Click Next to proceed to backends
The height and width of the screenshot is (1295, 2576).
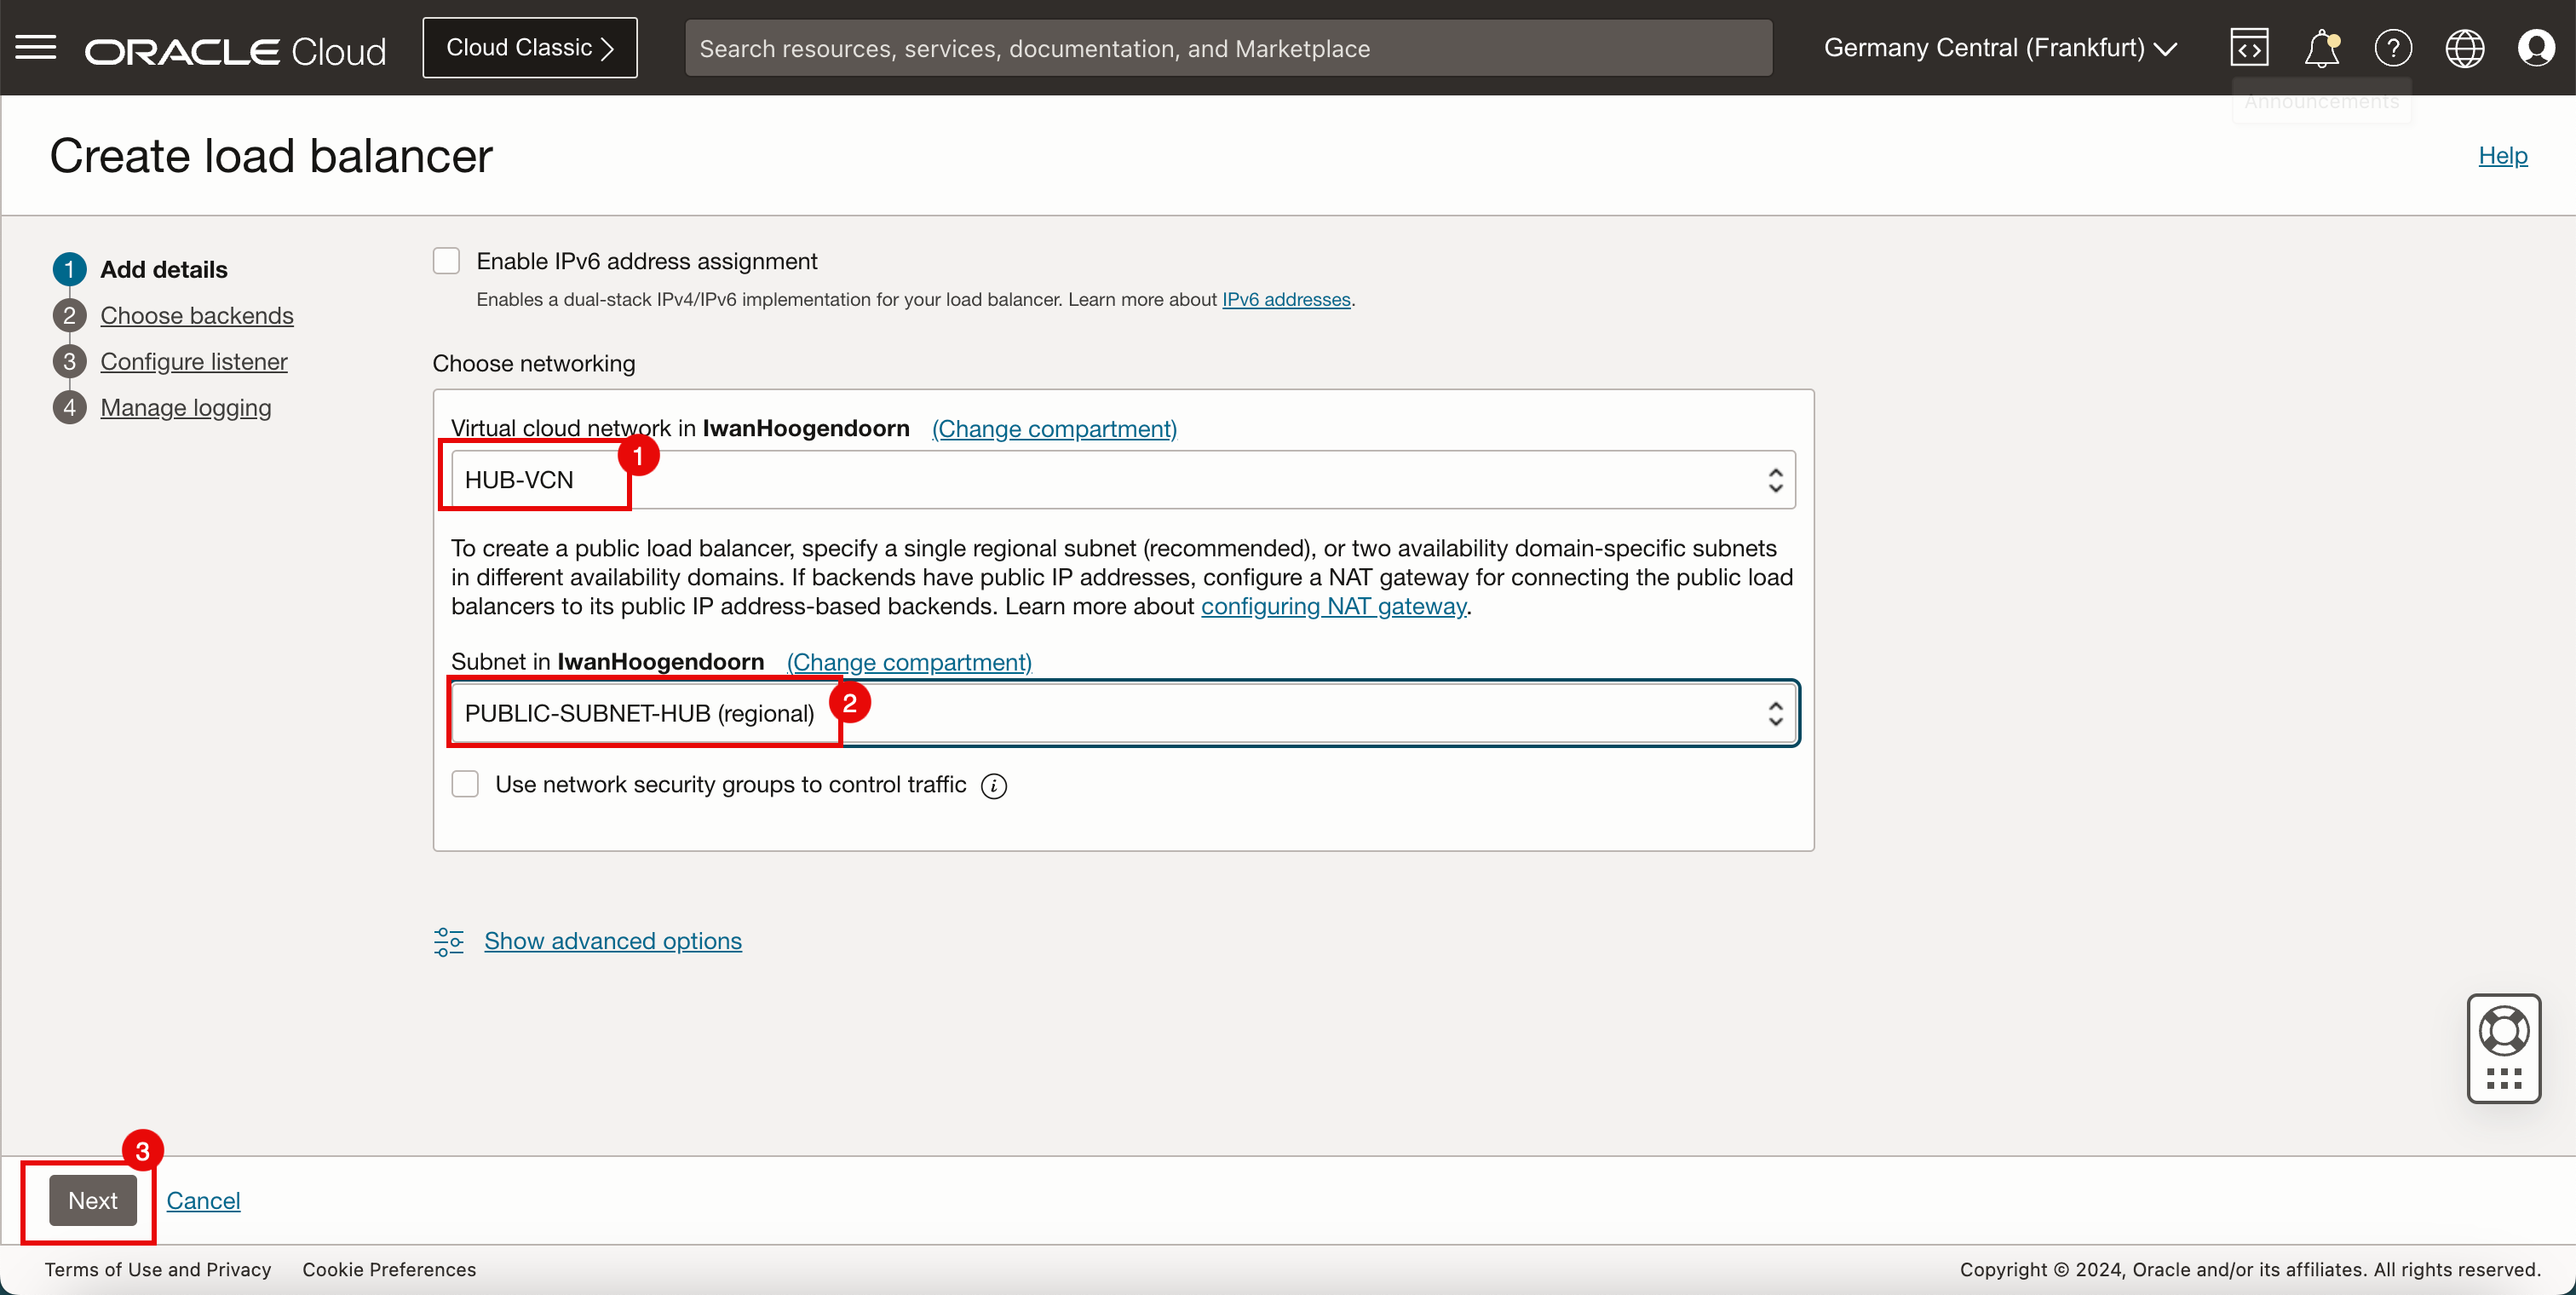pos(93,1200)
